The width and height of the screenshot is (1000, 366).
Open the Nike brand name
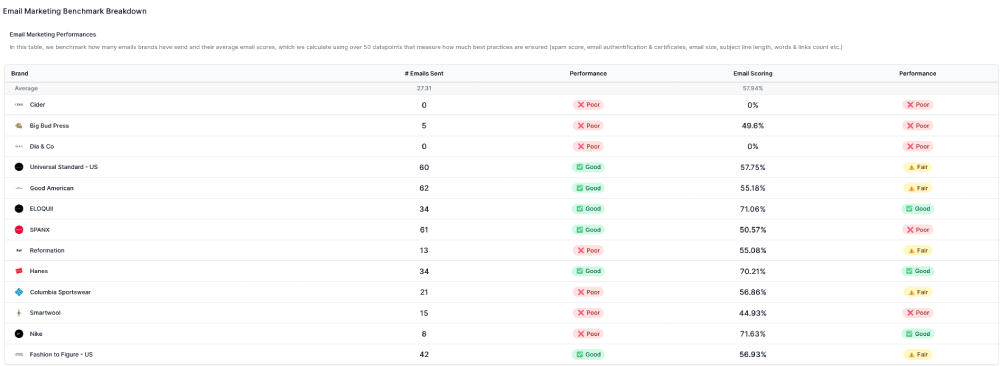pyautogui.click(x=36, y=333)
